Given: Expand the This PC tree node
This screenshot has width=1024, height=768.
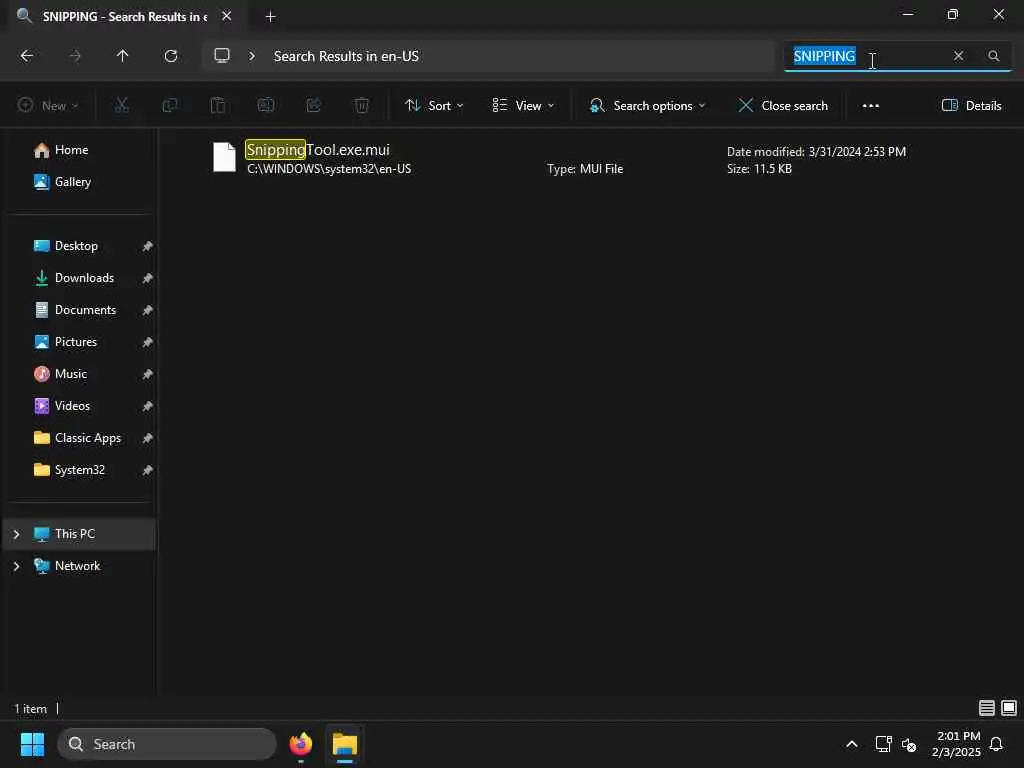Looking at the screenshot, I should point(16,534).
